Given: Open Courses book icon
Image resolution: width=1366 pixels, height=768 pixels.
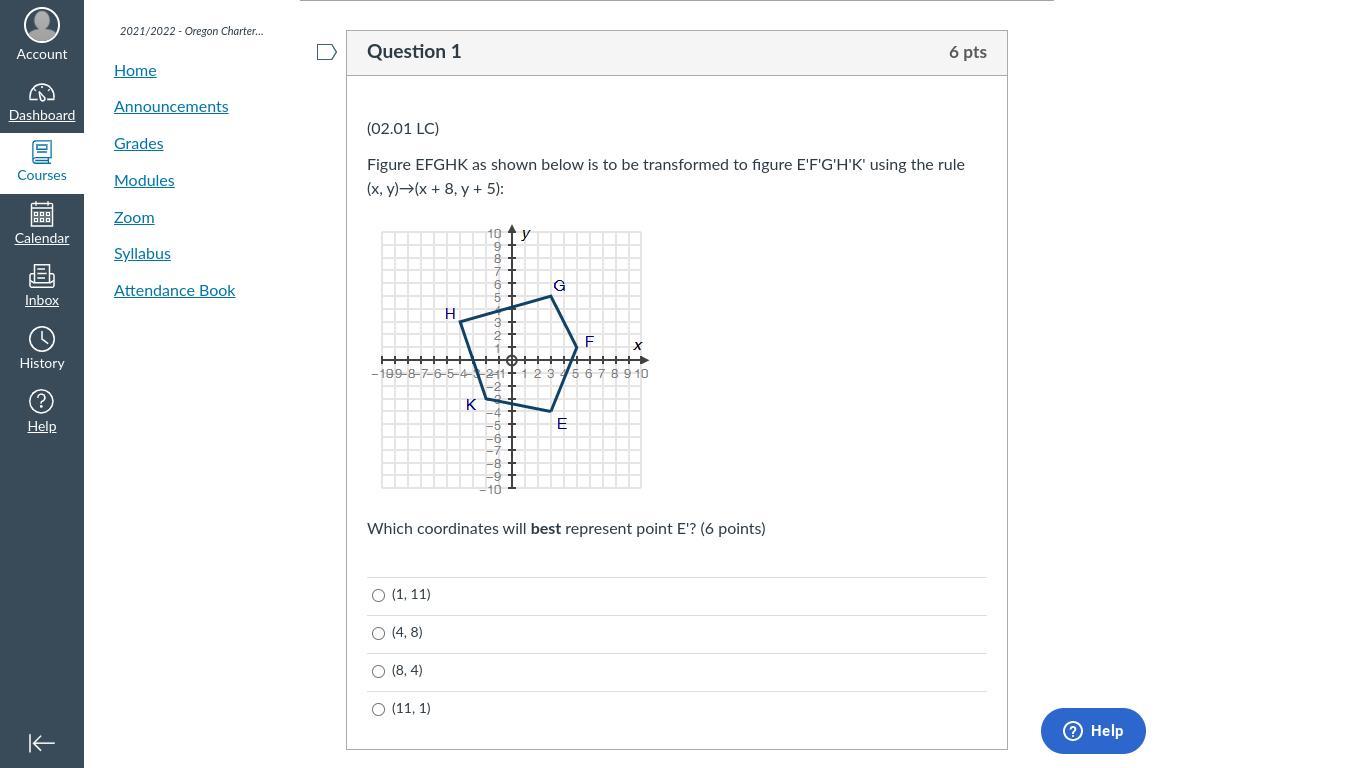Looking at the screenshot, I should point(41,153).
